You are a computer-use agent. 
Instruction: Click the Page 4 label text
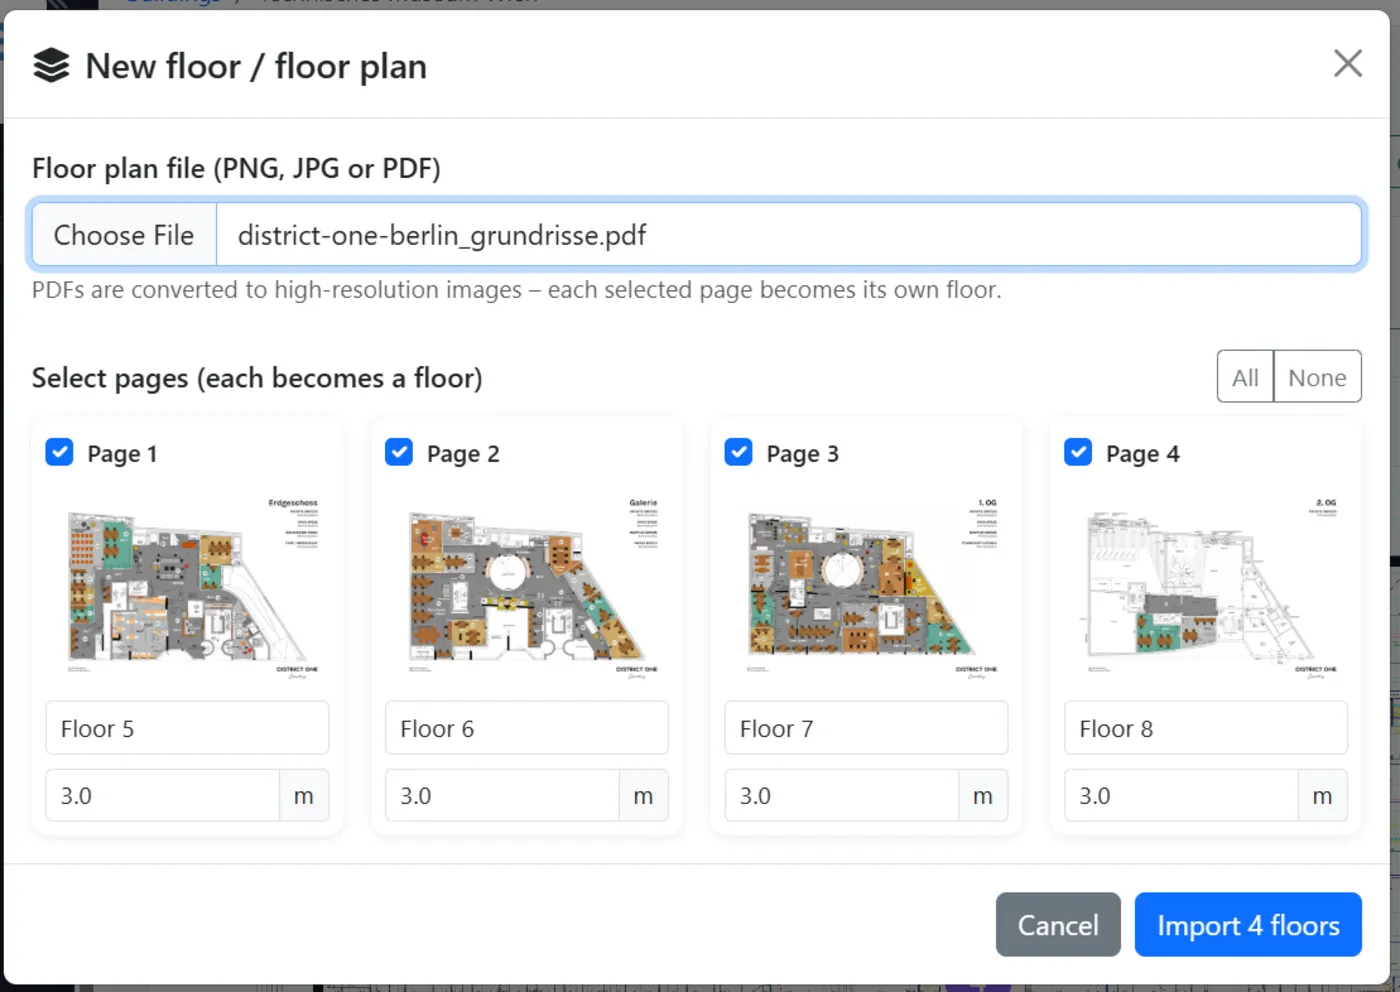point(1143,454)
